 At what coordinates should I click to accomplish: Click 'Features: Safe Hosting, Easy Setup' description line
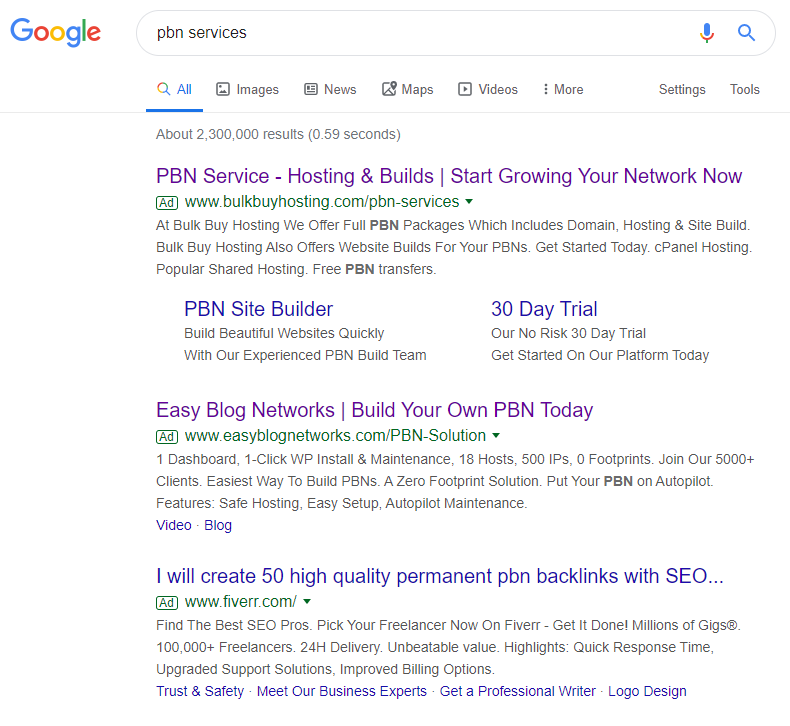(342, 503)
